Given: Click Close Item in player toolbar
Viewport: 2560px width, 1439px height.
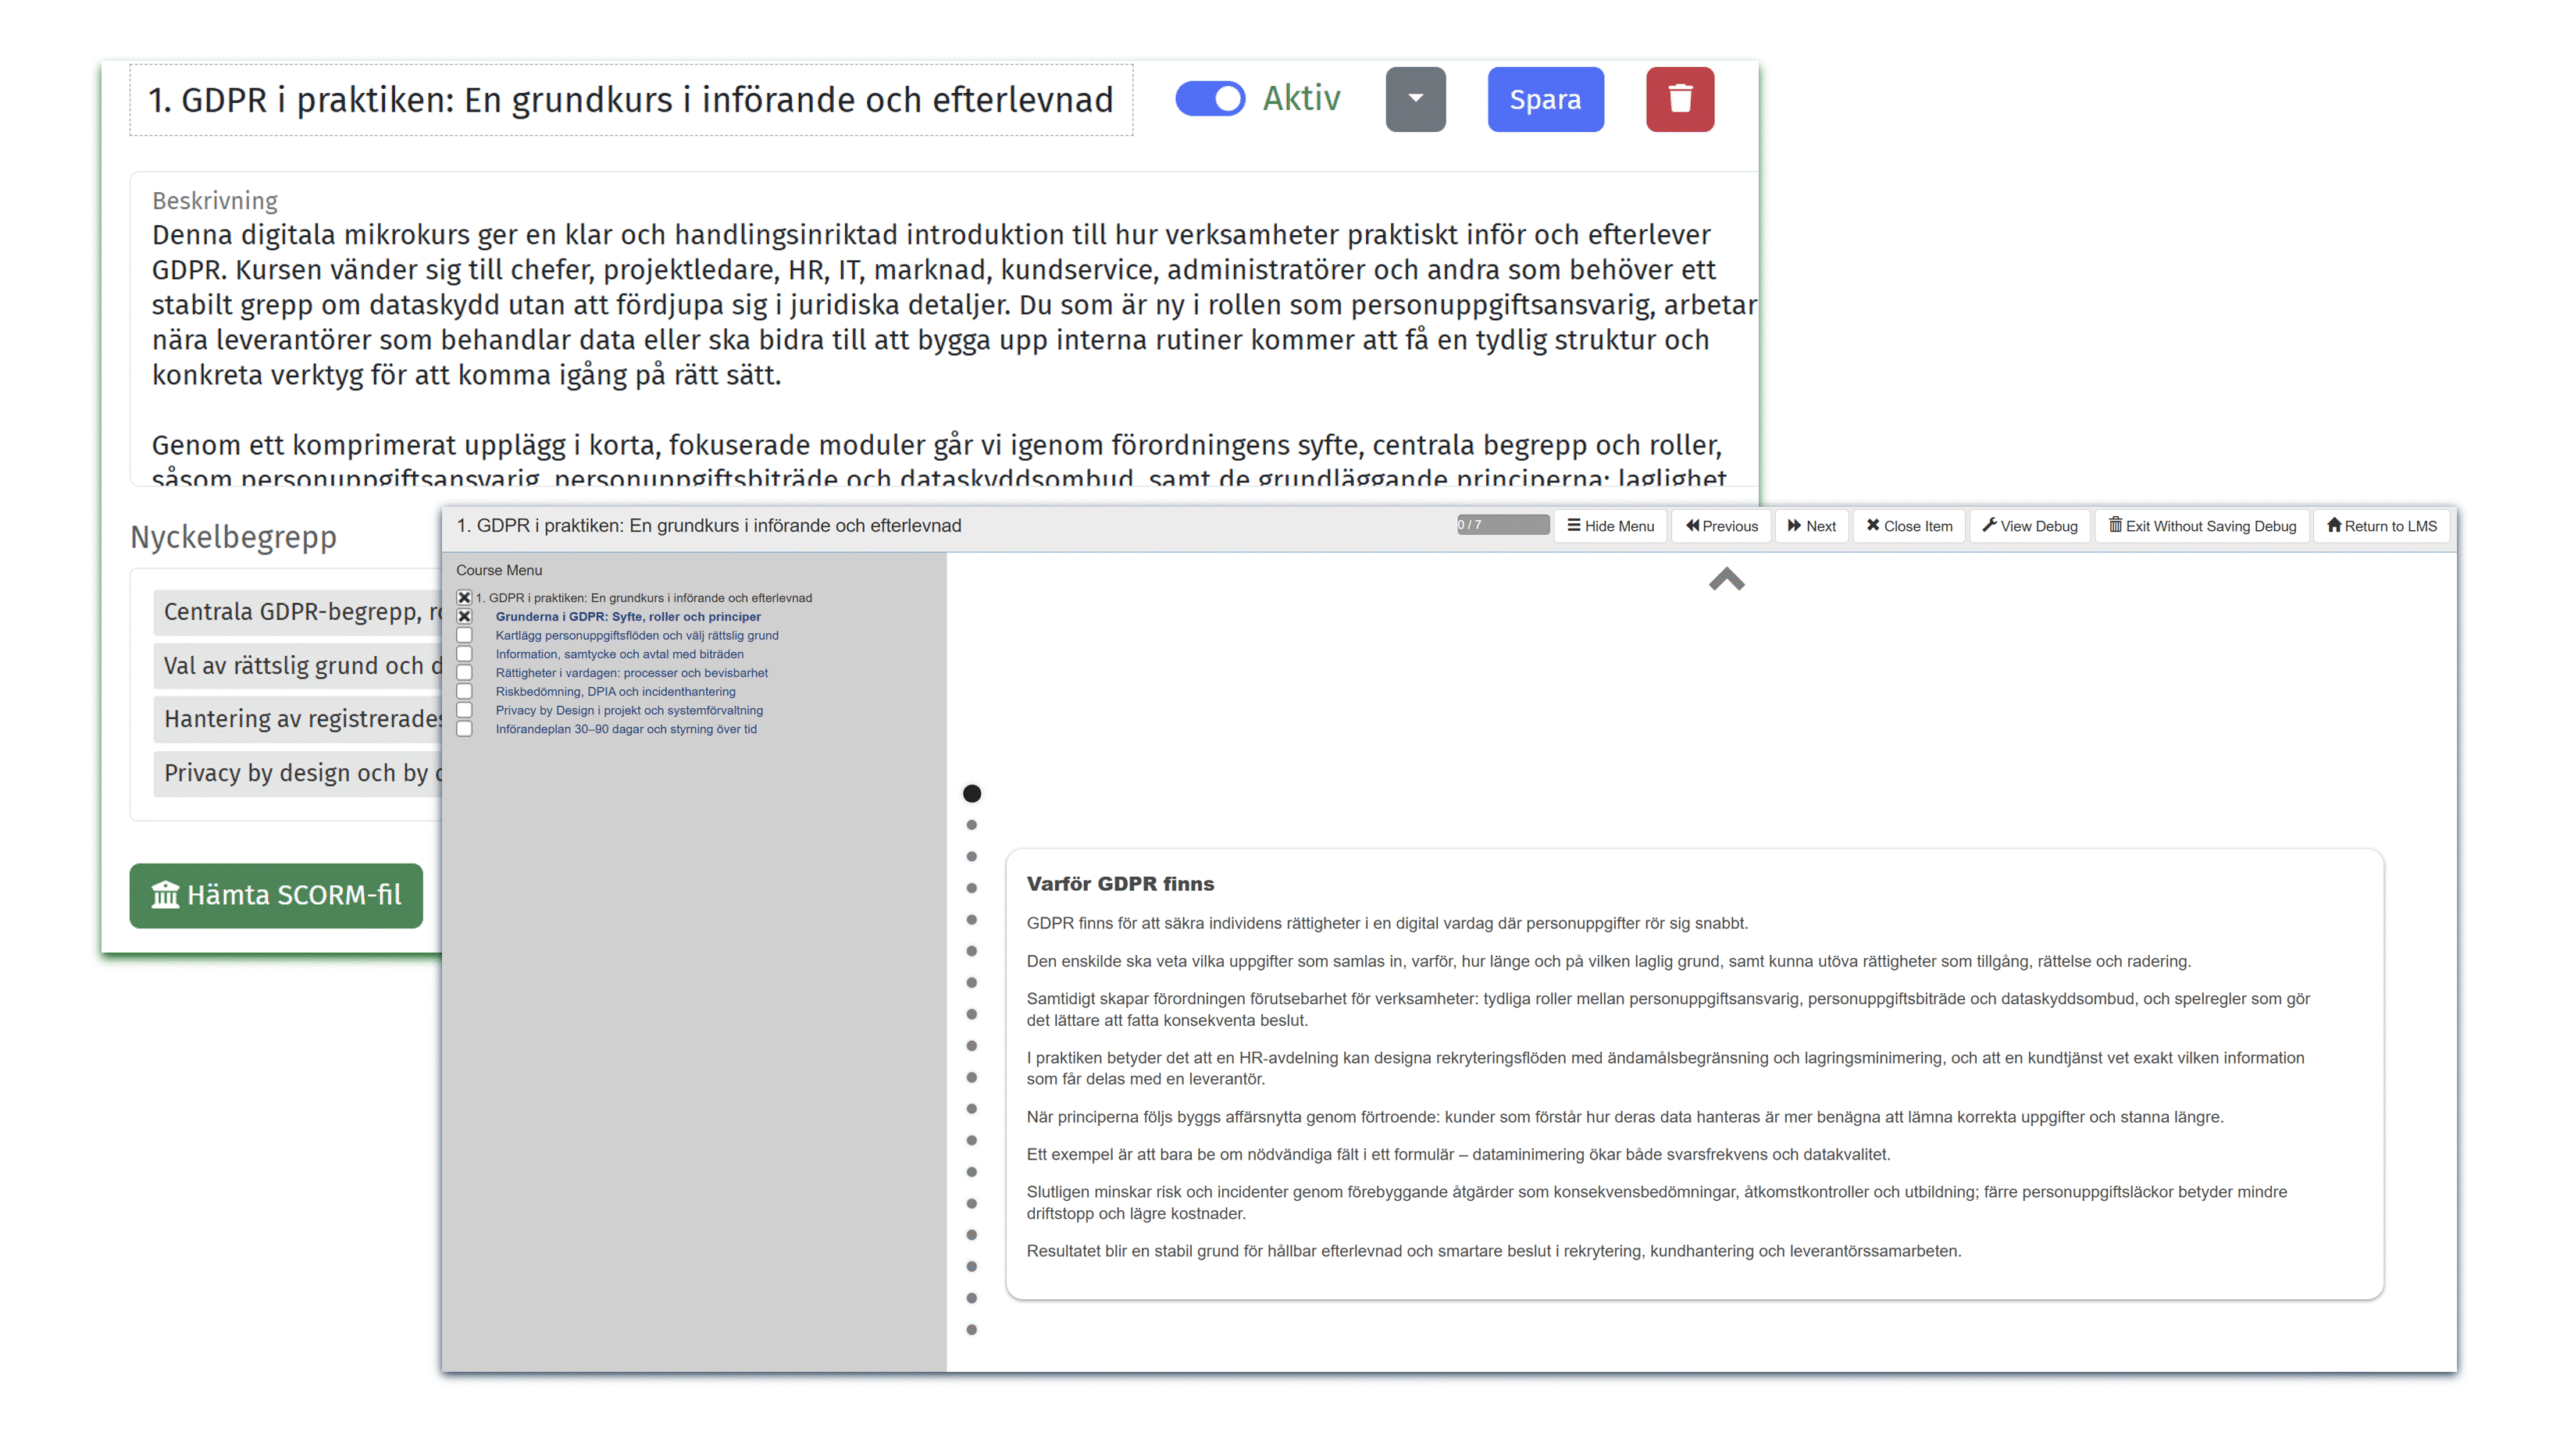Looking at the screenshot, I should 1909,526.
